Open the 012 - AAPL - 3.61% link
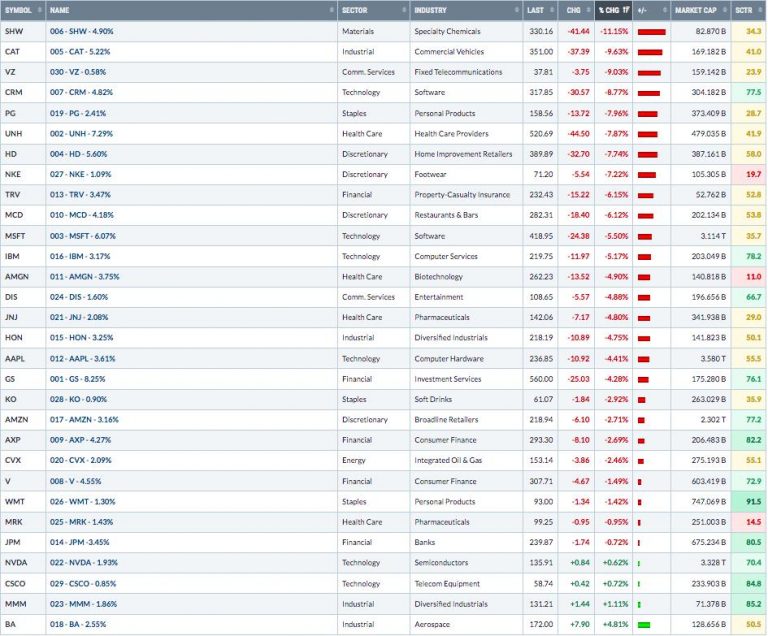Image resolution: width=768 pixels, height=636 pixels. point(83,359)
